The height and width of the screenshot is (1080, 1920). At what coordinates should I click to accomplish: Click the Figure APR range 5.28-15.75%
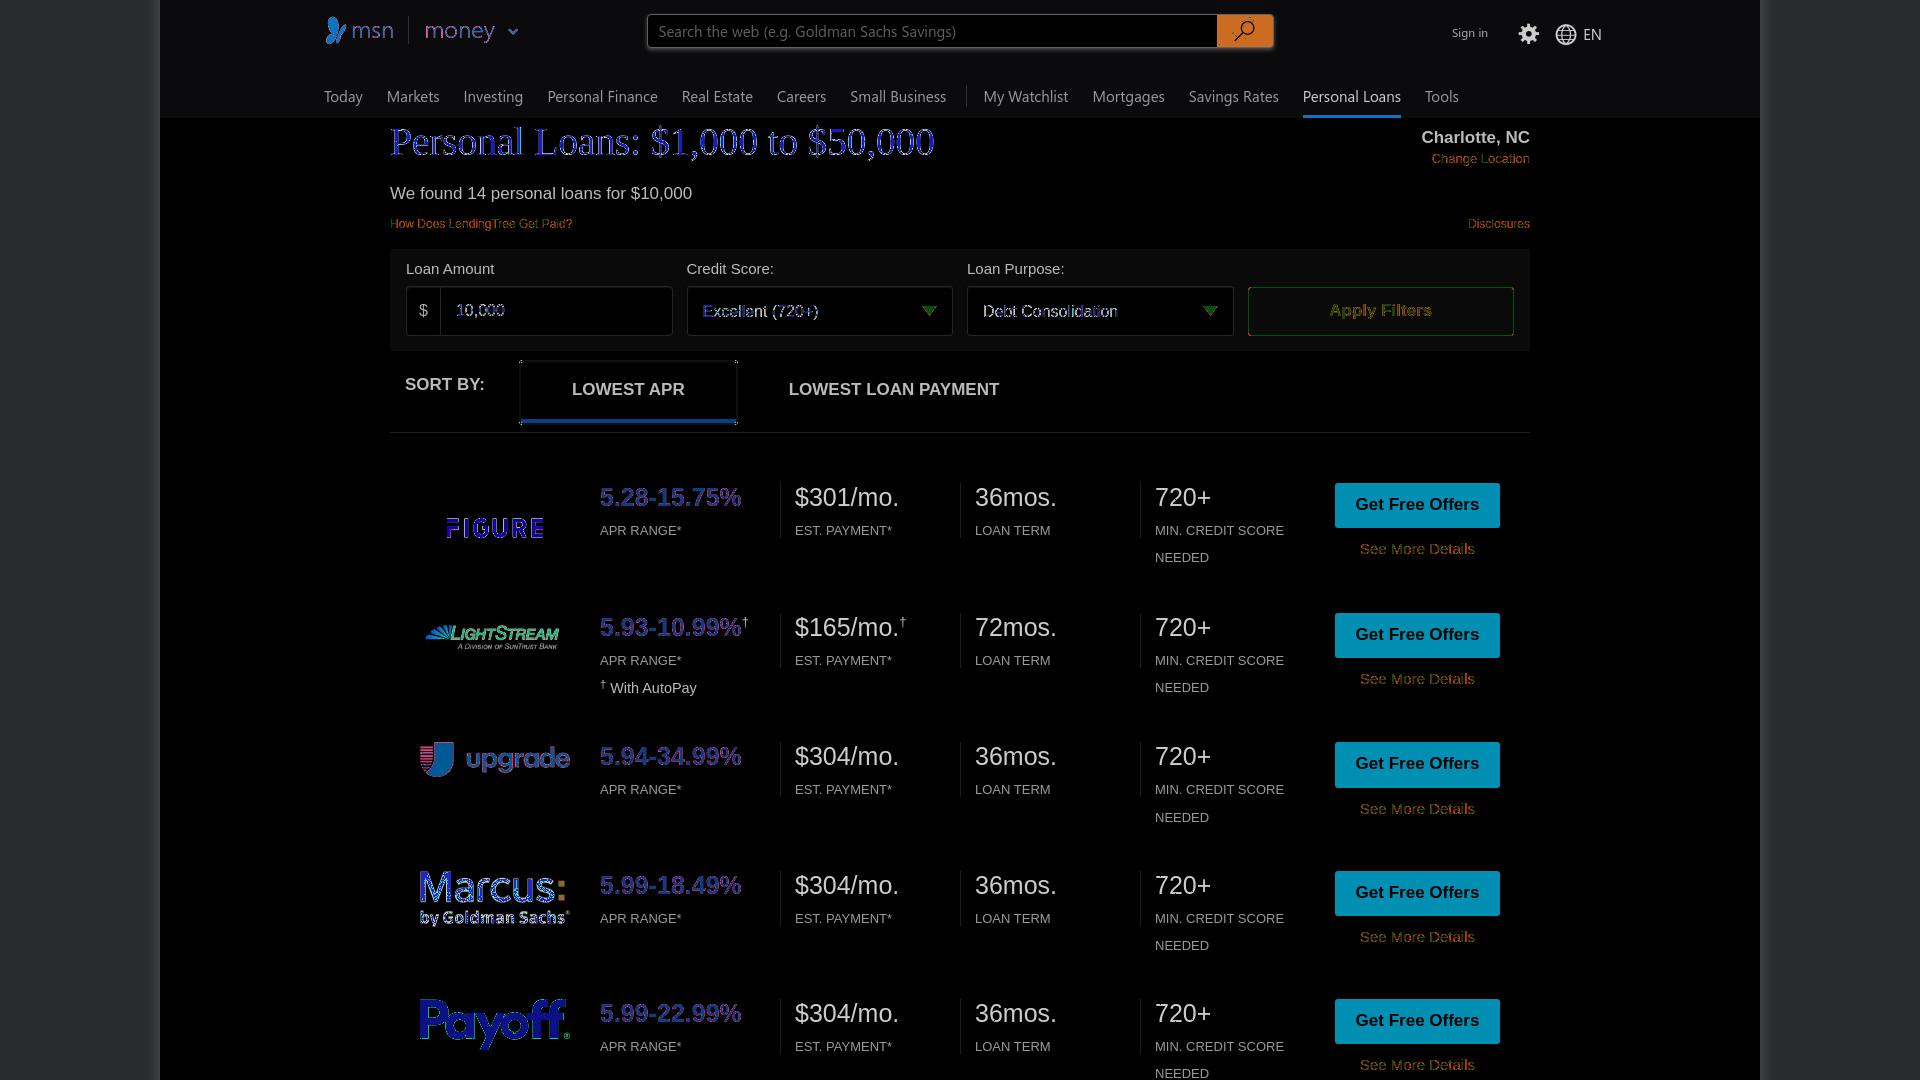point(670,497)
